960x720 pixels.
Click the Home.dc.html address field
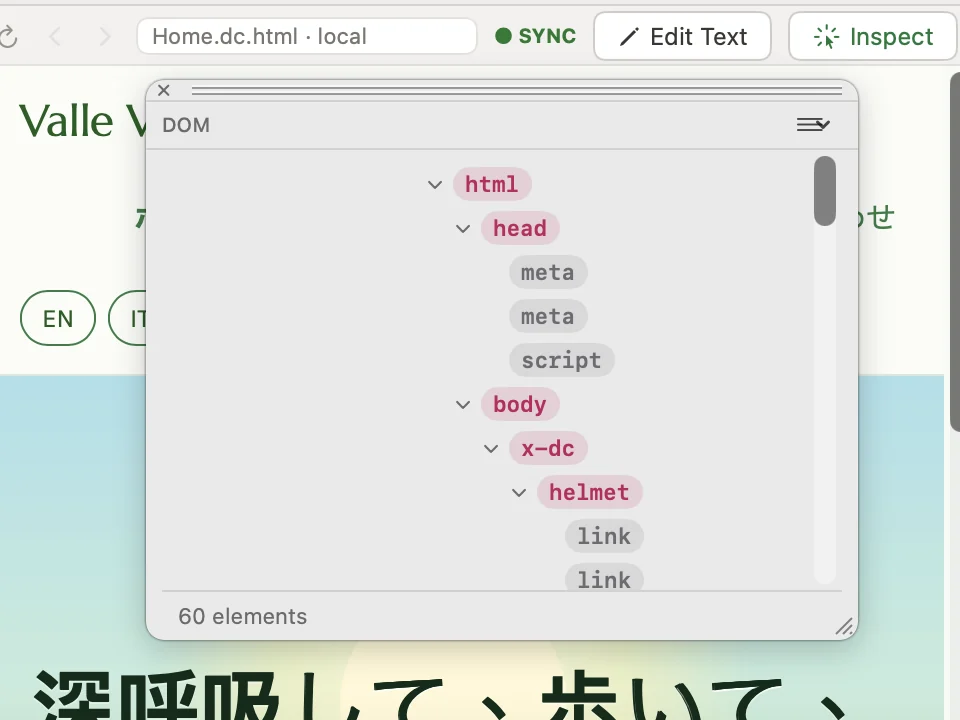point(307,37)
